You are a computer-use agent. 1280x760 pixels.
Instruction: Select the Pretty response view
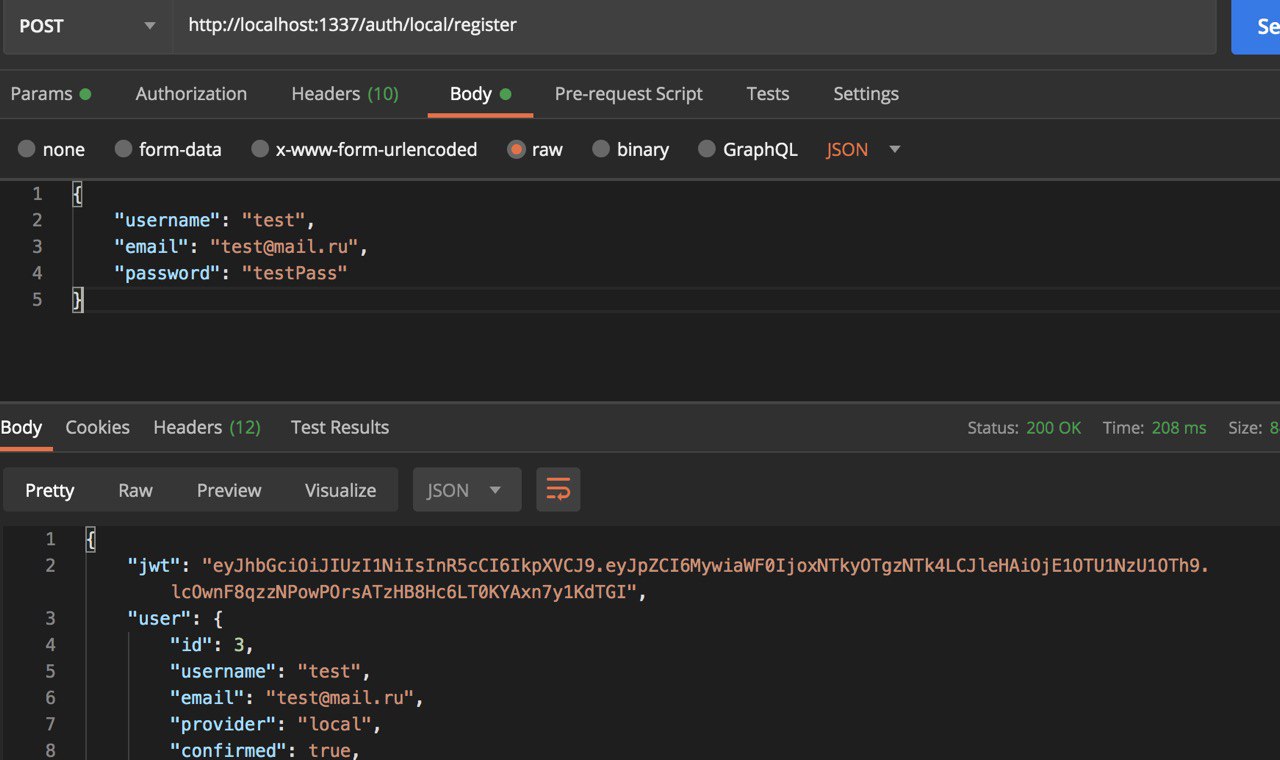(x=50, y=490)
